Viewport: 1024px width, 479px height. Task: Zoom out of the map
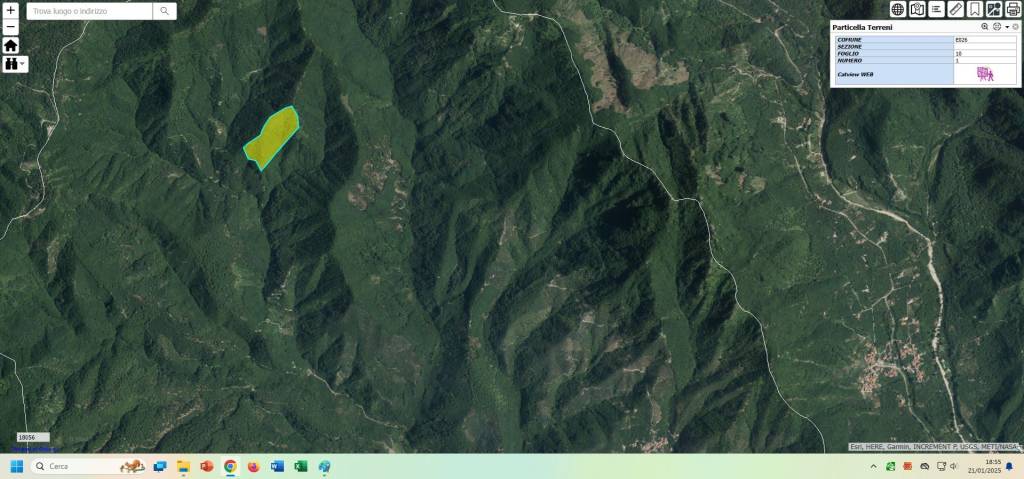click(x=11, y=27)
